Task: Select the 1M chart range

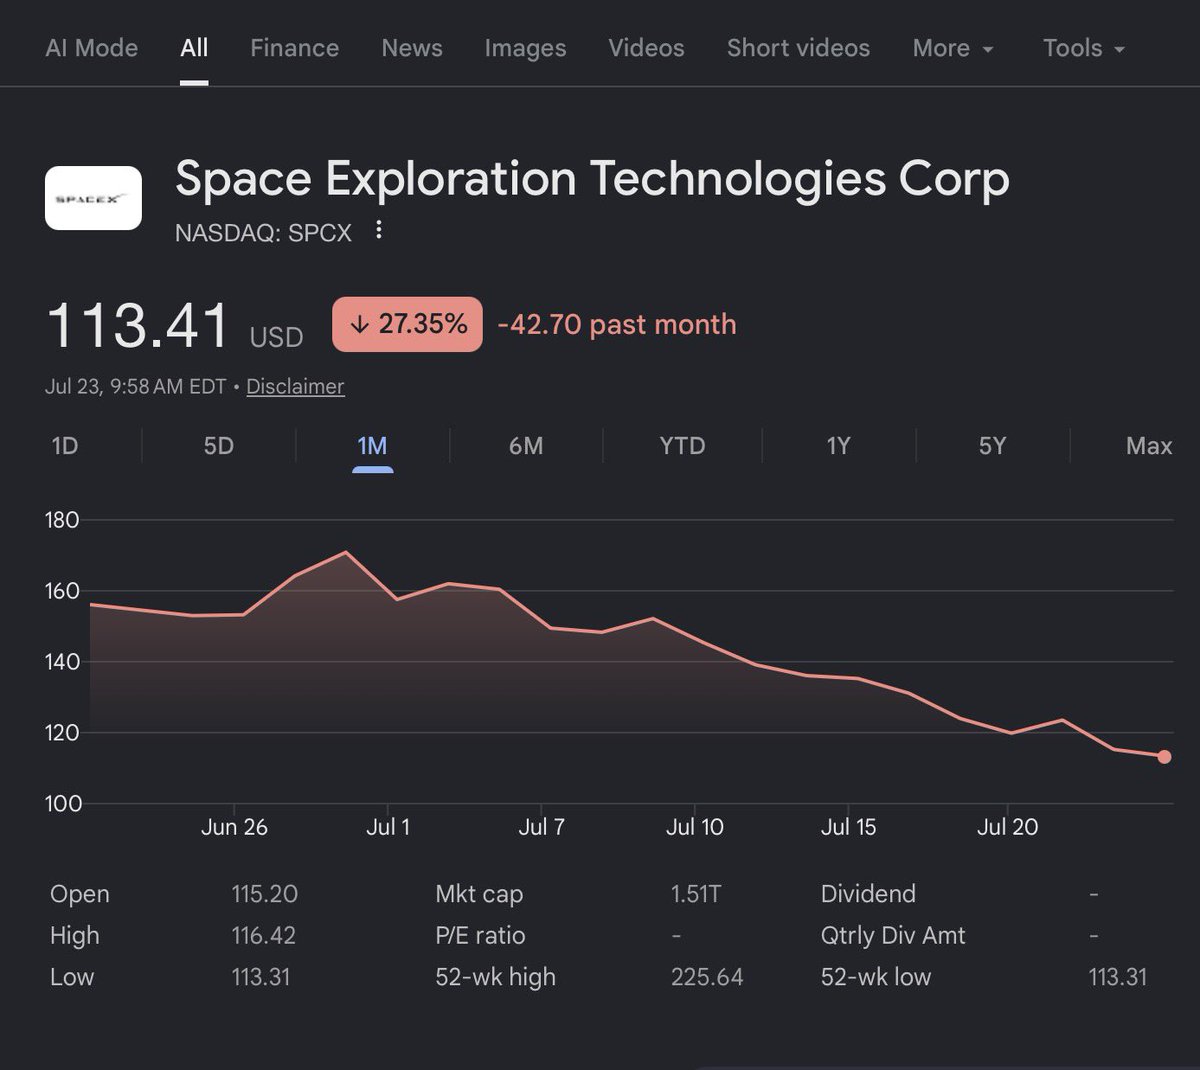Action: [x=372, y=446]
